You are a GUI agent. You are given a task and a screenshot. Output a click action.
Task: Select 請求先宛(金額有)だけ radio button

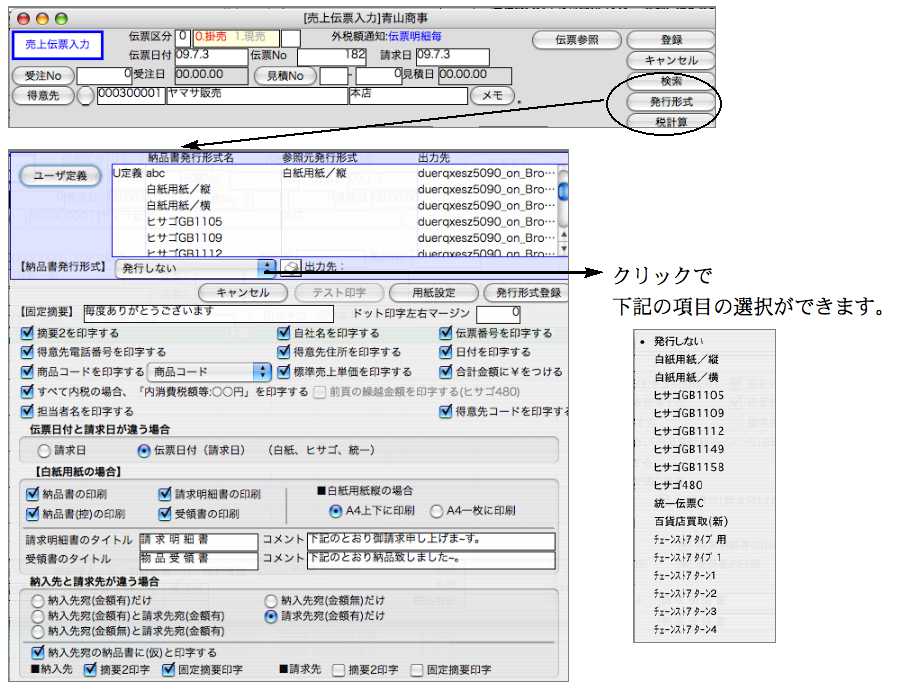click(270, 616)
